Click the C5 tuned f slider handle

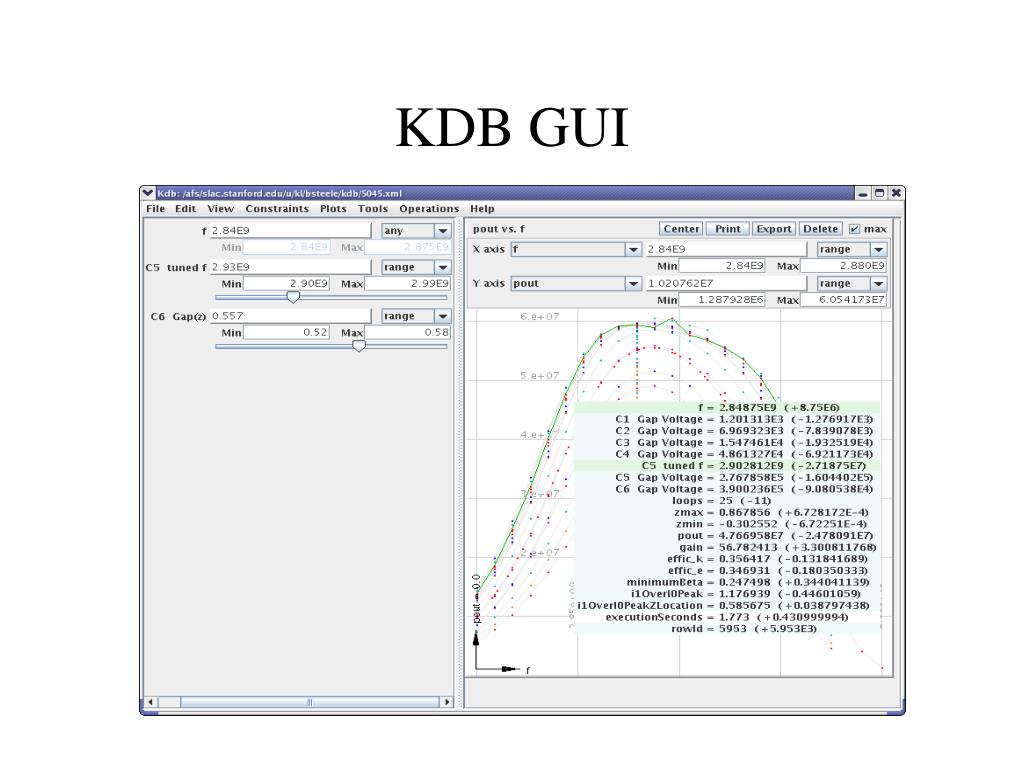click(294, 297)
